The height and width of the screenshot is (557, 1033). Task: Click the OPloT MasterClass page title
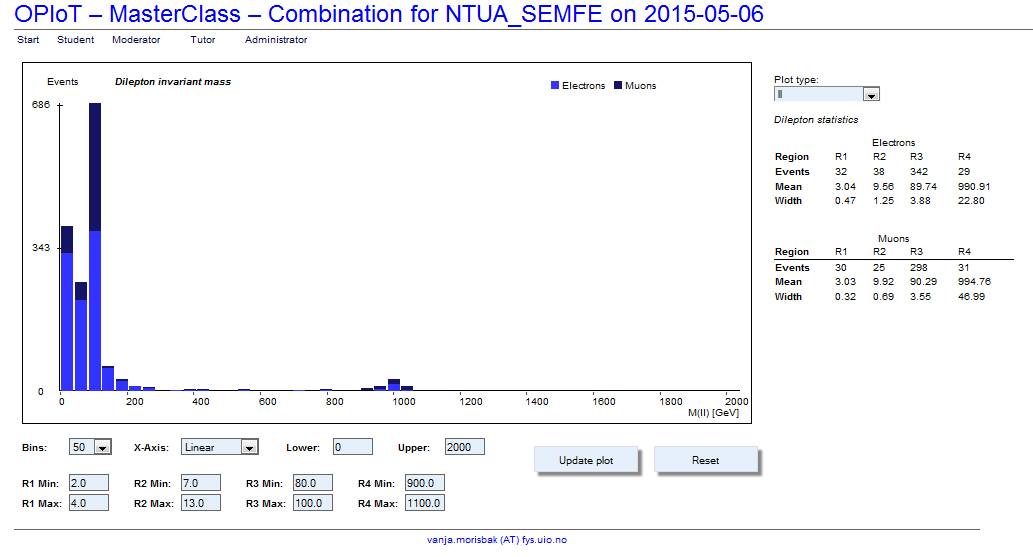(x=389, y=14)
